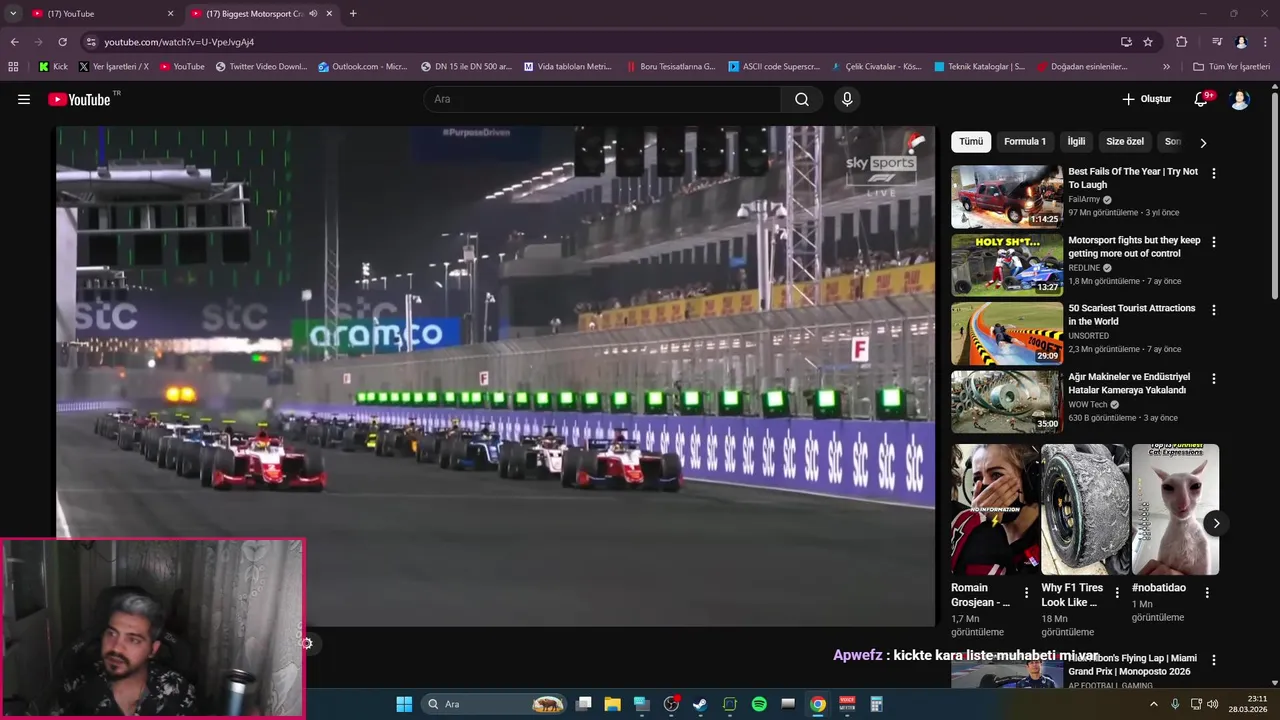Open the Twitter Video Downl... bookmark
The image size is (1280, 720).
[261, 67]
